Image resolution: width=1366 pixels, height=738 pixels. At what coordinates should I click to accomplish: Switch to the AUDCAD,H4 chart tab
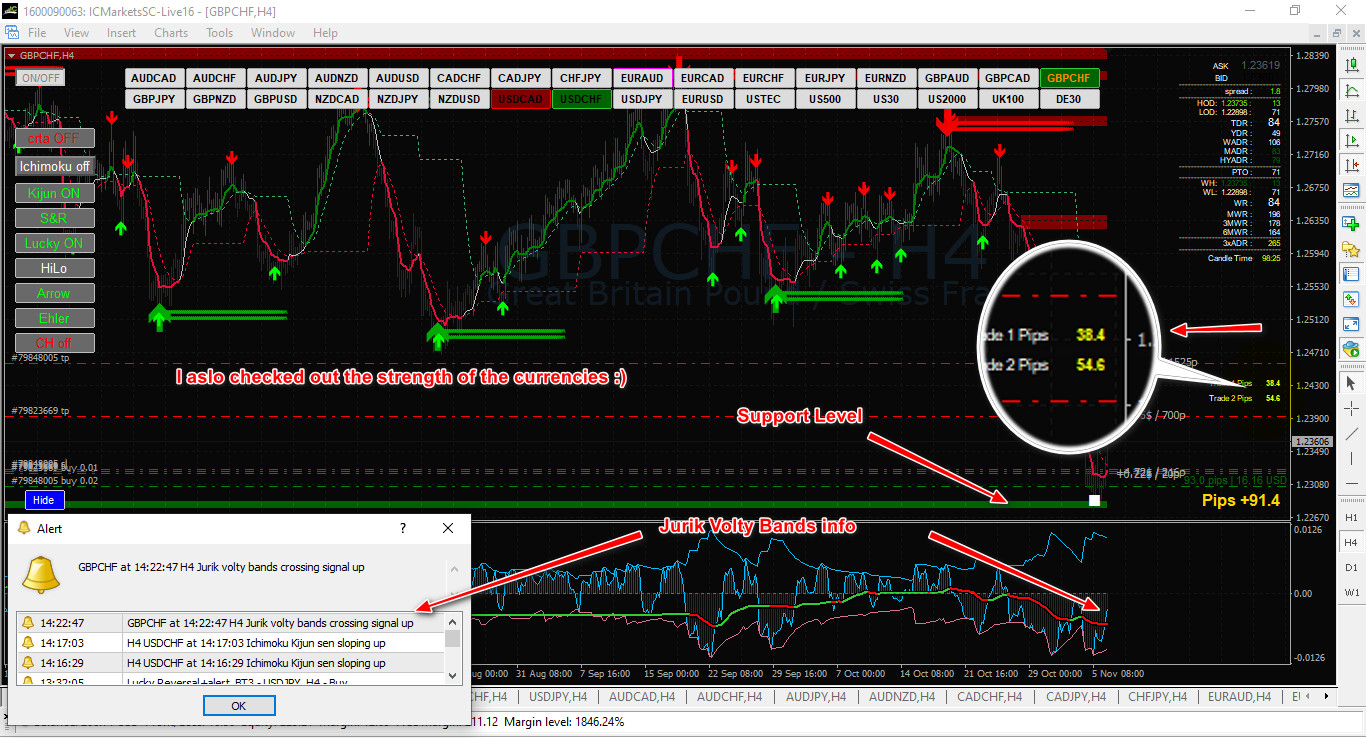coord(642,697)
